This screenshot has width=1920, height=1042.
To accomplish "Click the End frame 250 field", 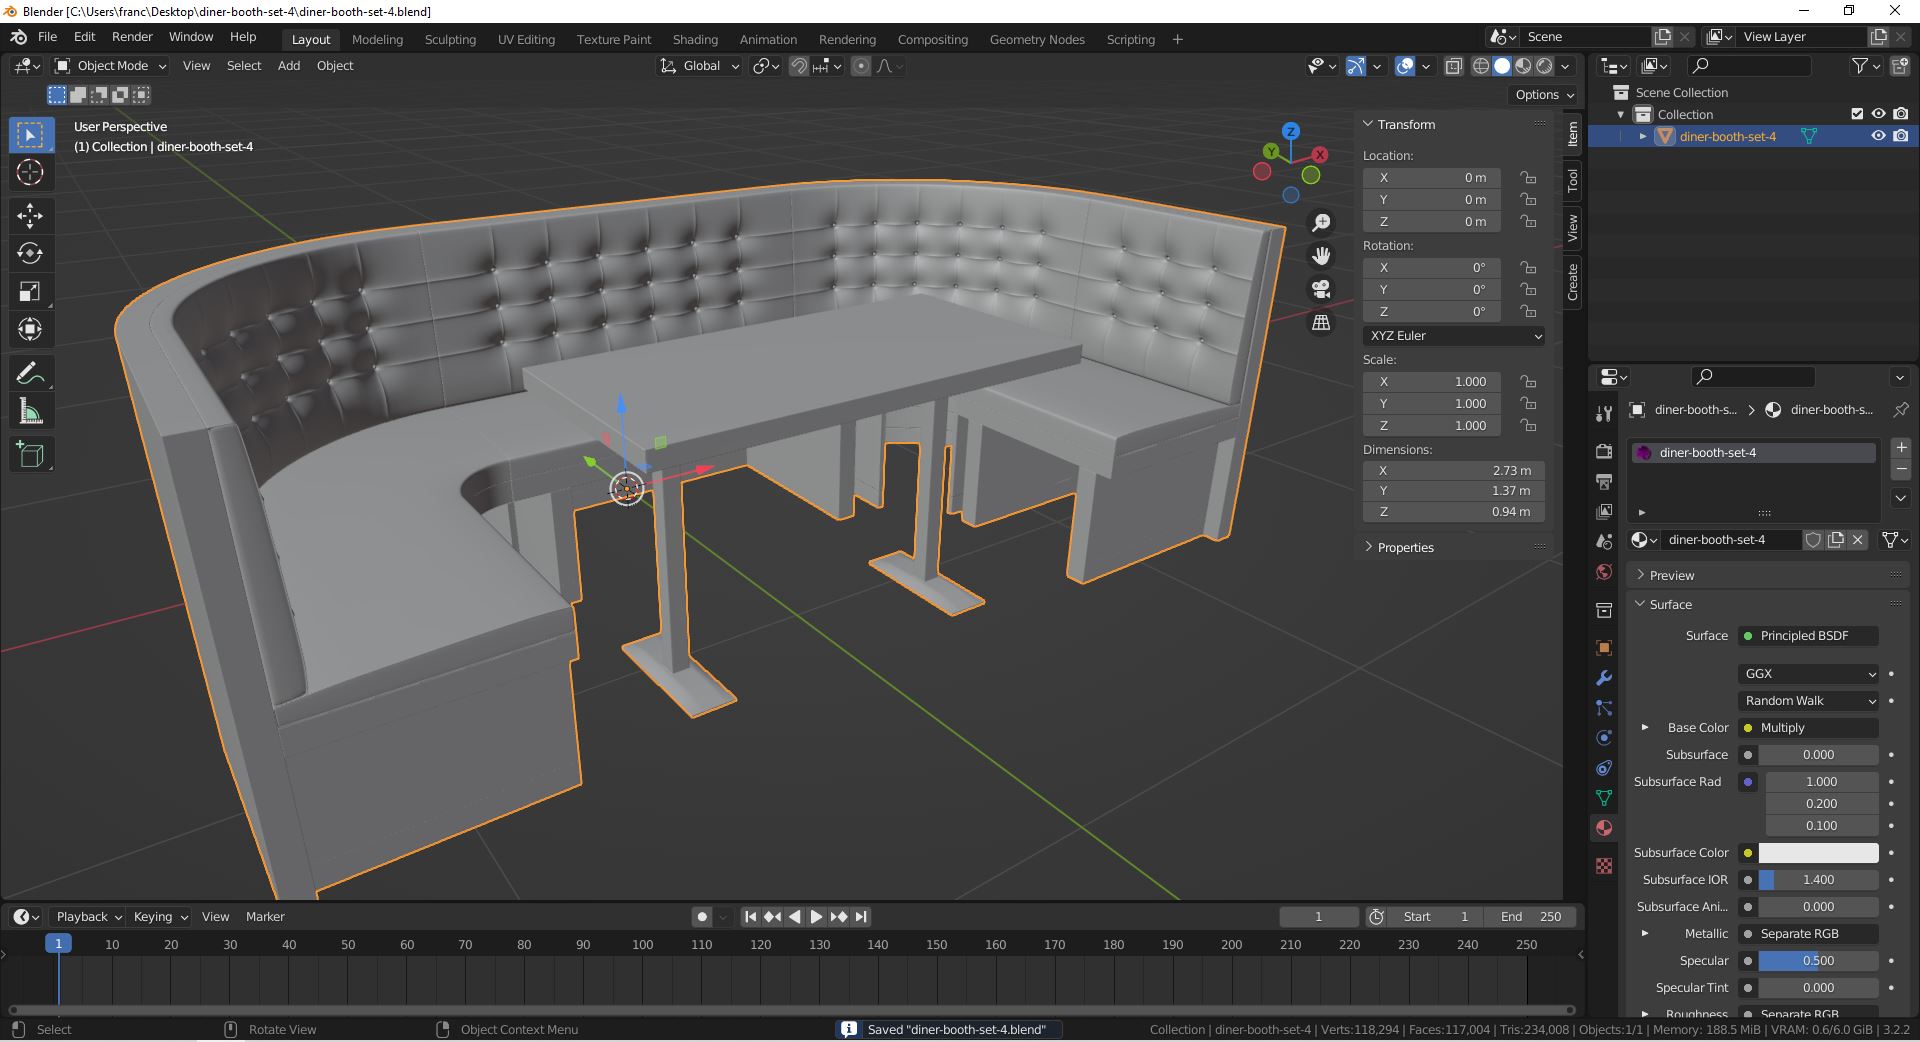I will coord(1530,917).
